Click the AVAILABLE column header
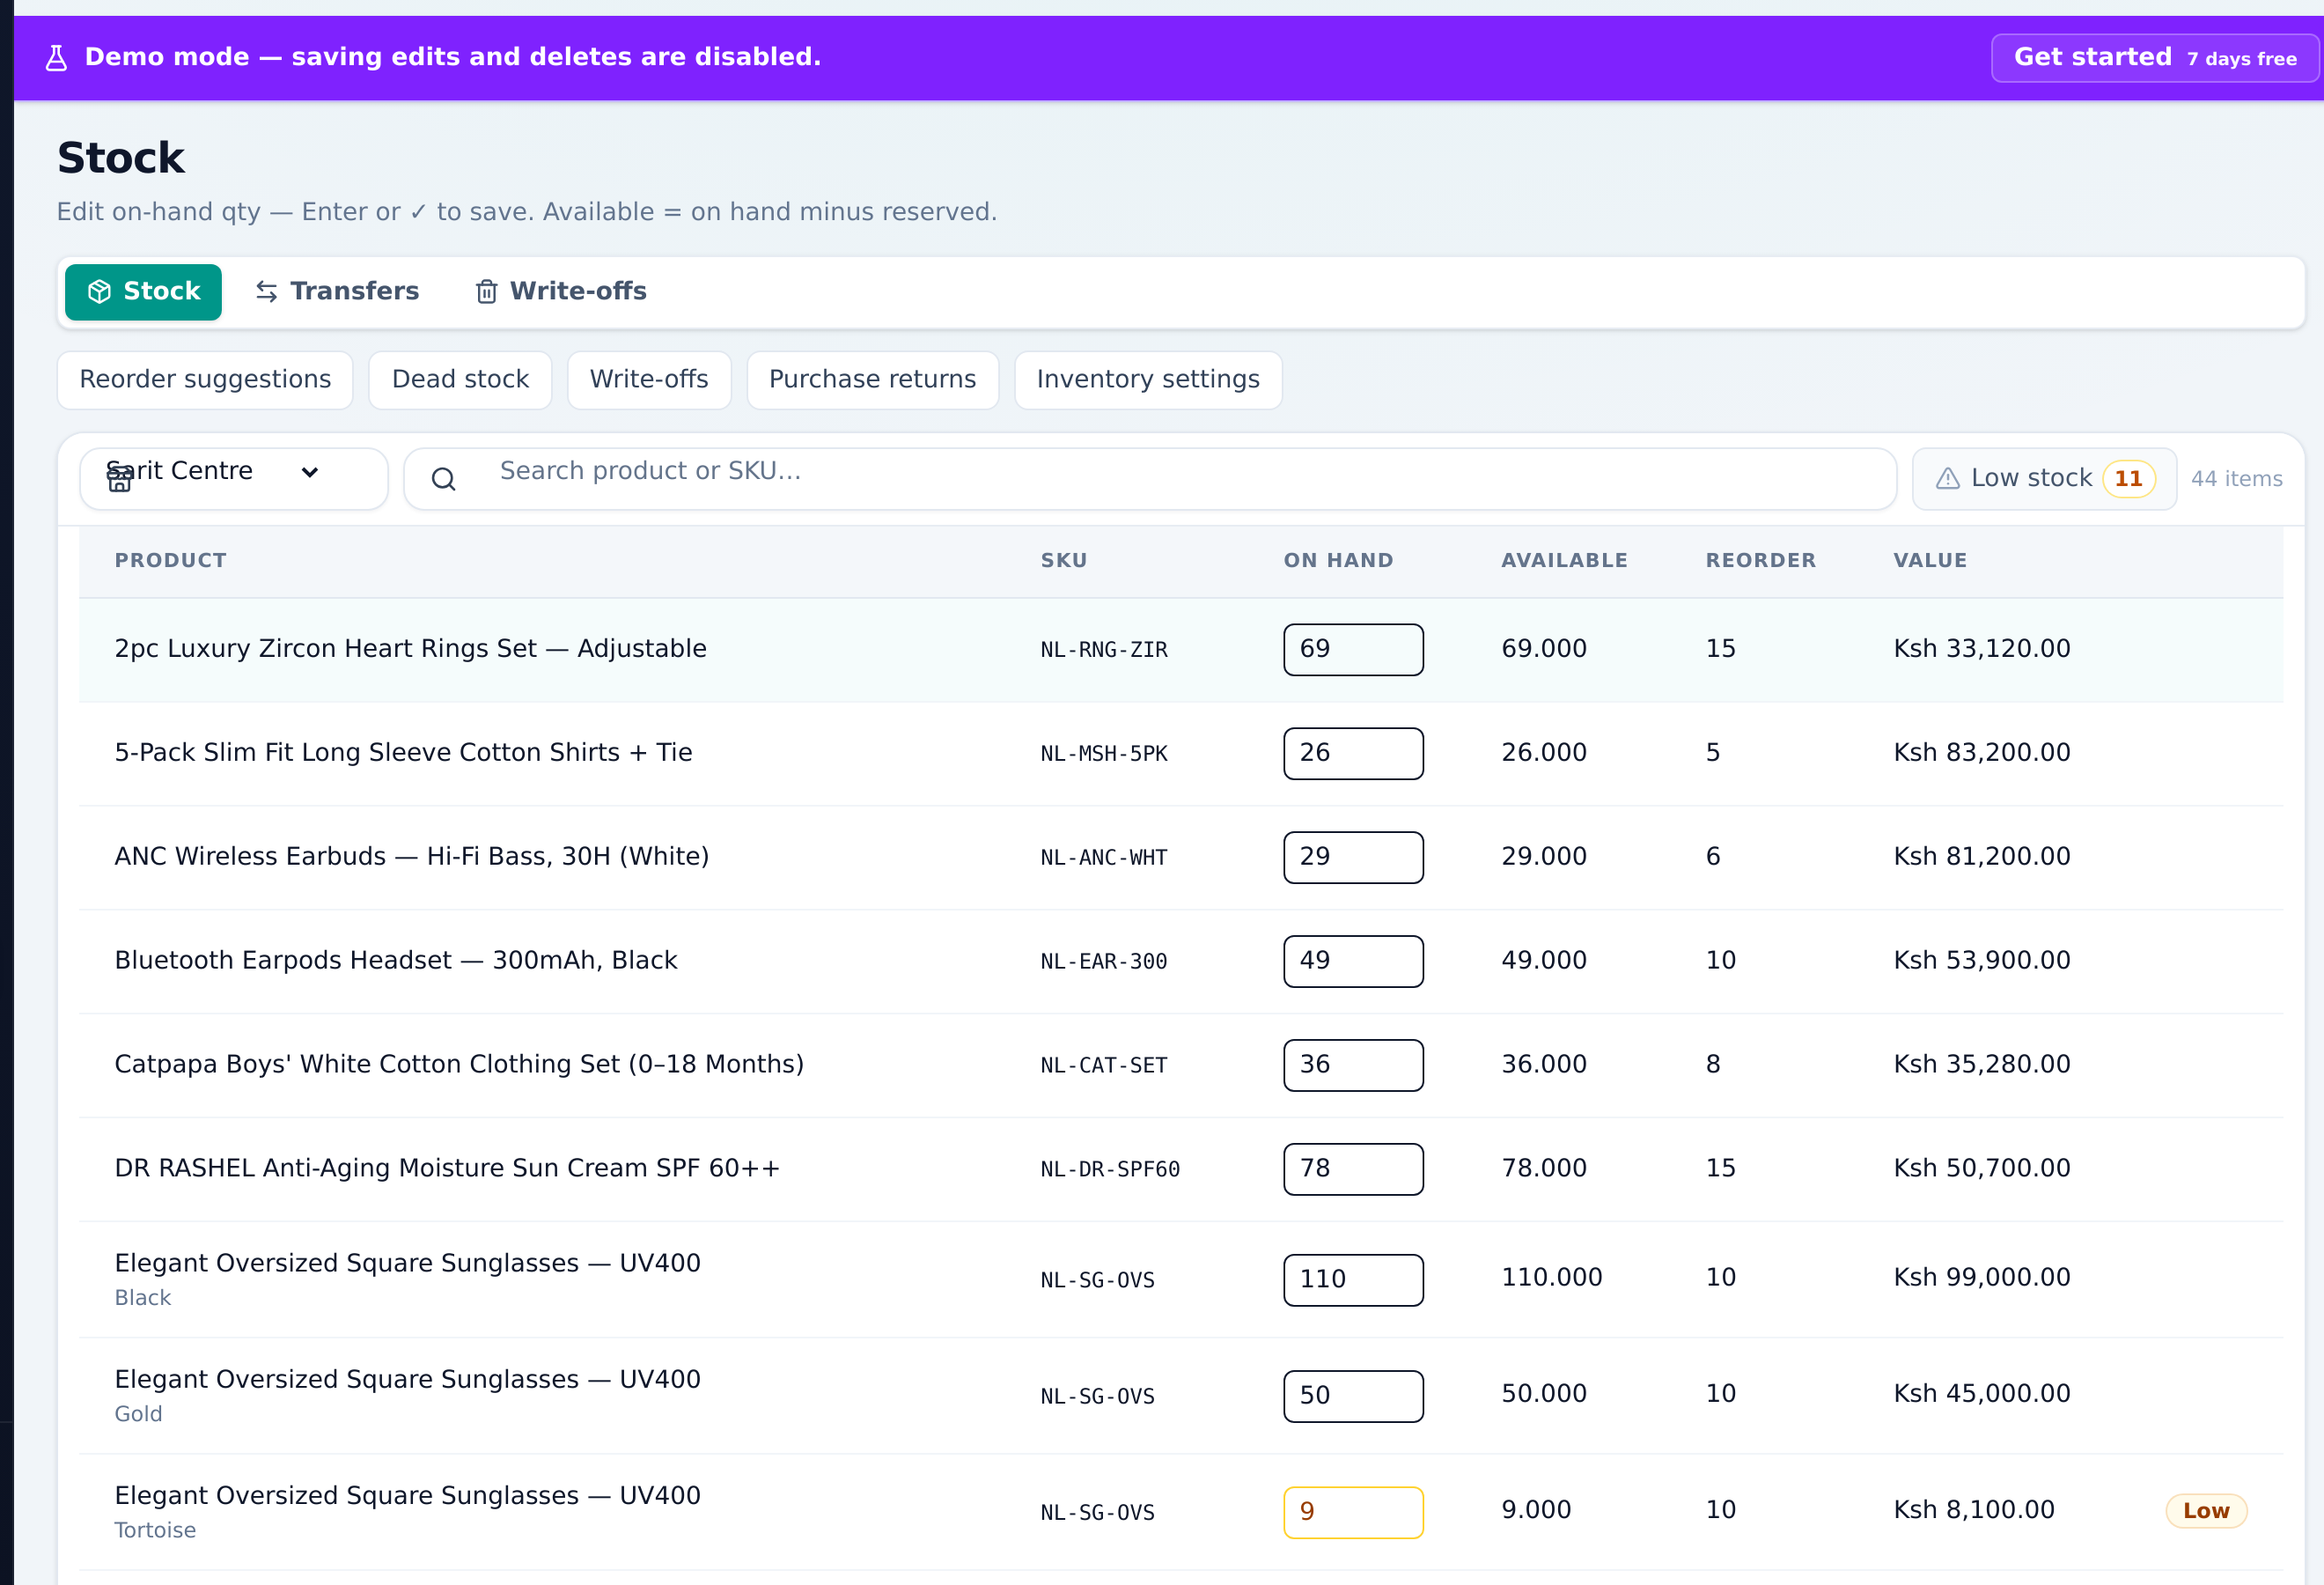Screen dimensions: 2324x1585 tap(1564, 561)
